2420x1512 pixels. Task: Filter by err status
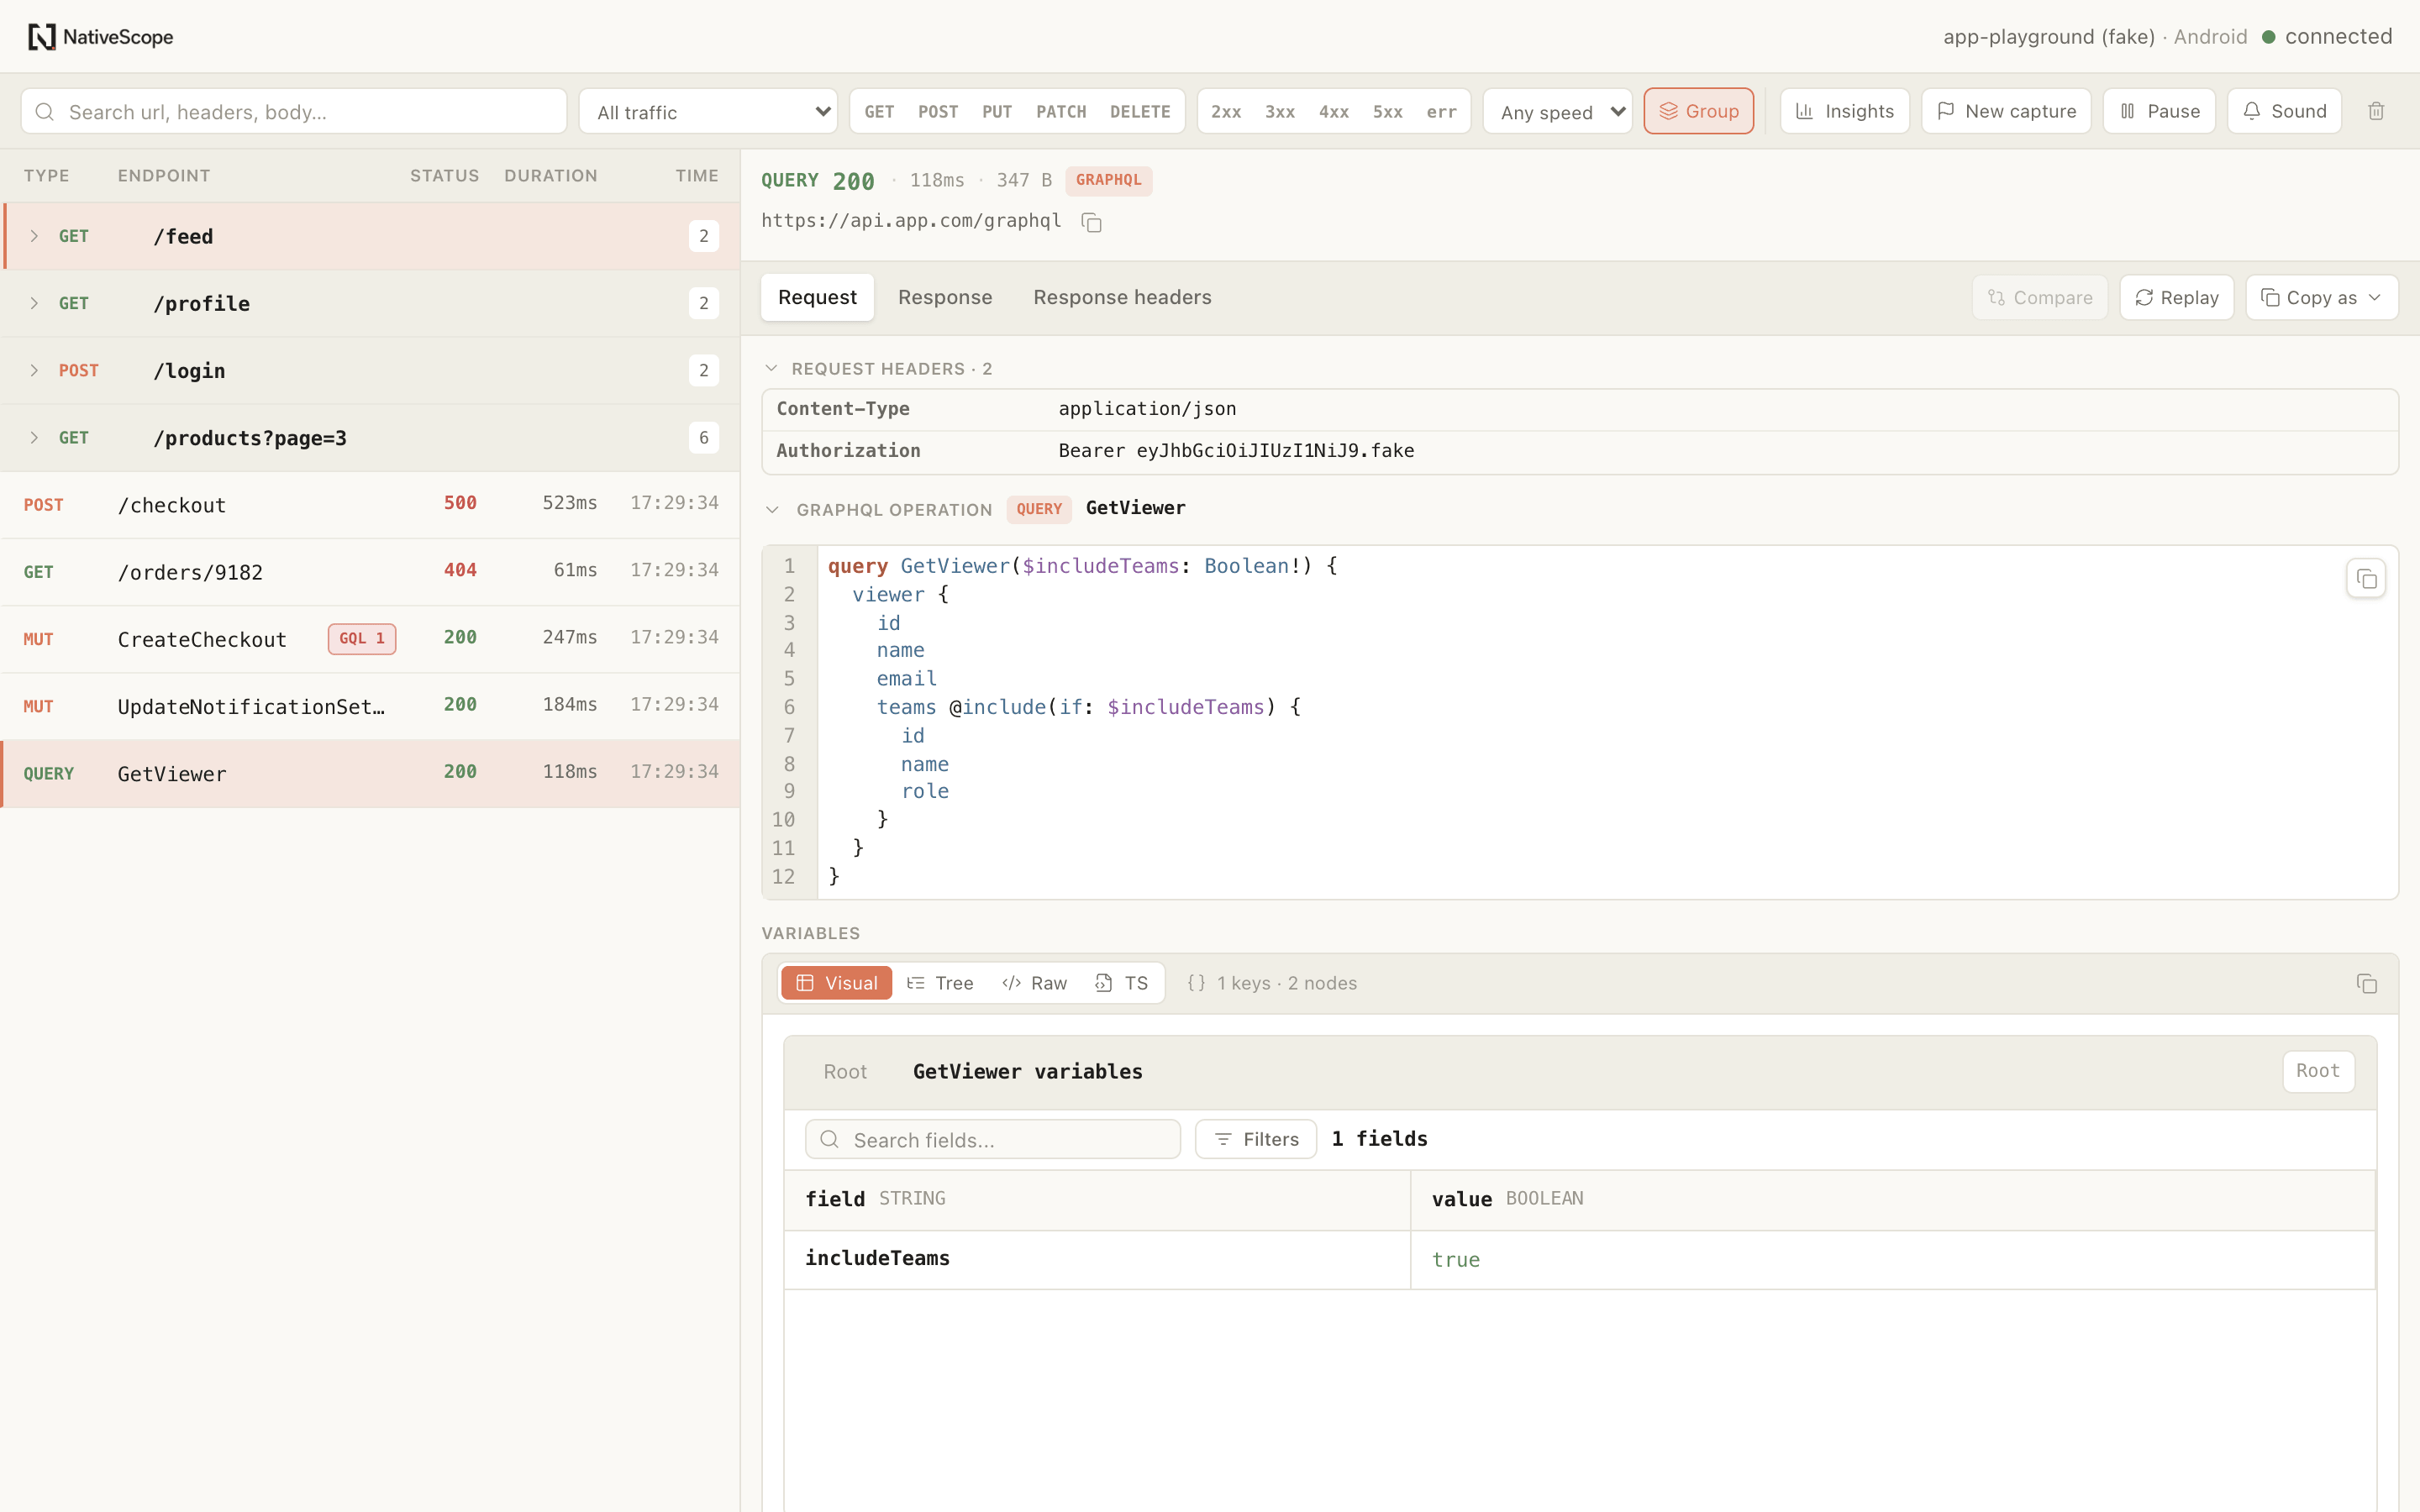(x=1441, y=112)
